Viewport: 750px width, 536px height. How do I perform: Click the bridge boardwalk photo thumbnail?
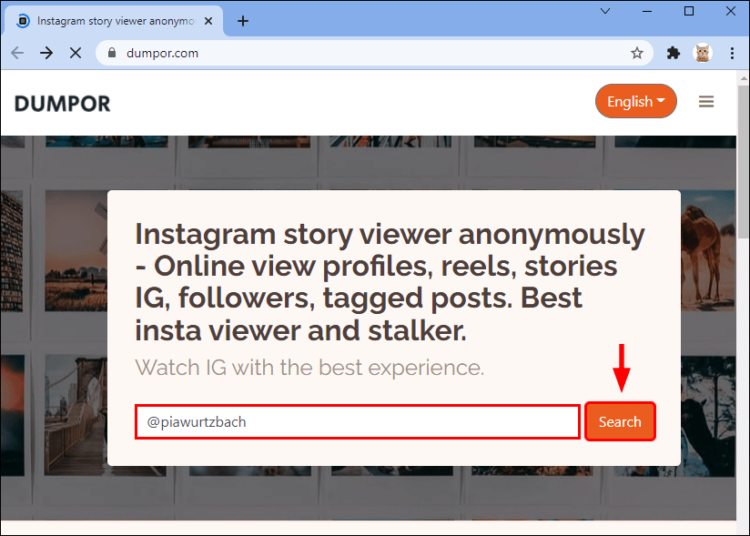click(x=76, y=415)
